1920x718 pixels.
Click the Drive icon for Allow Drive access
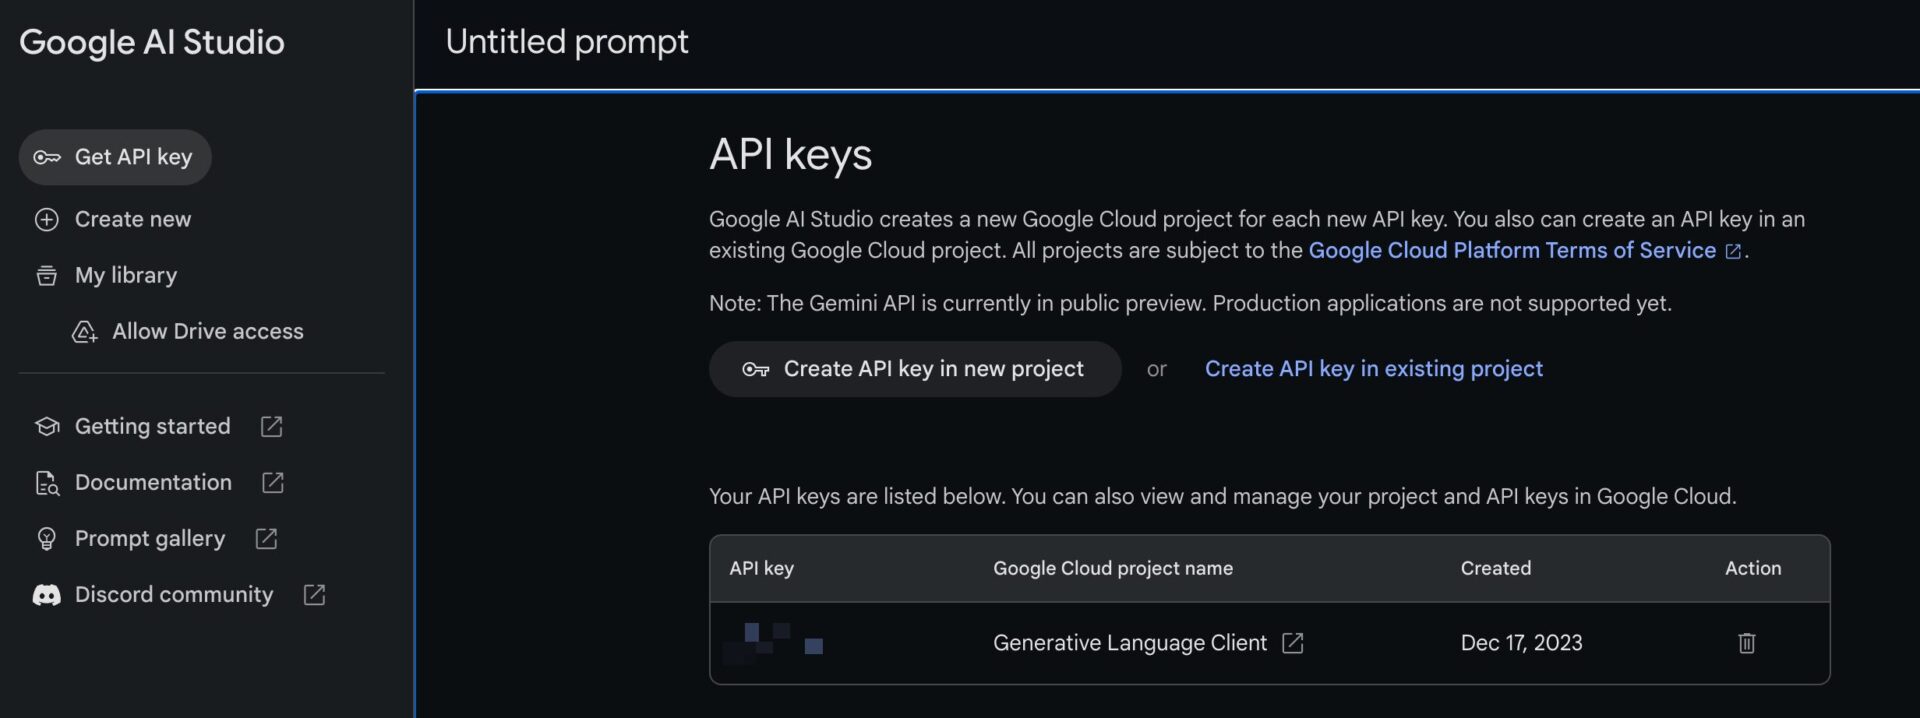click(x=85, y=332)
